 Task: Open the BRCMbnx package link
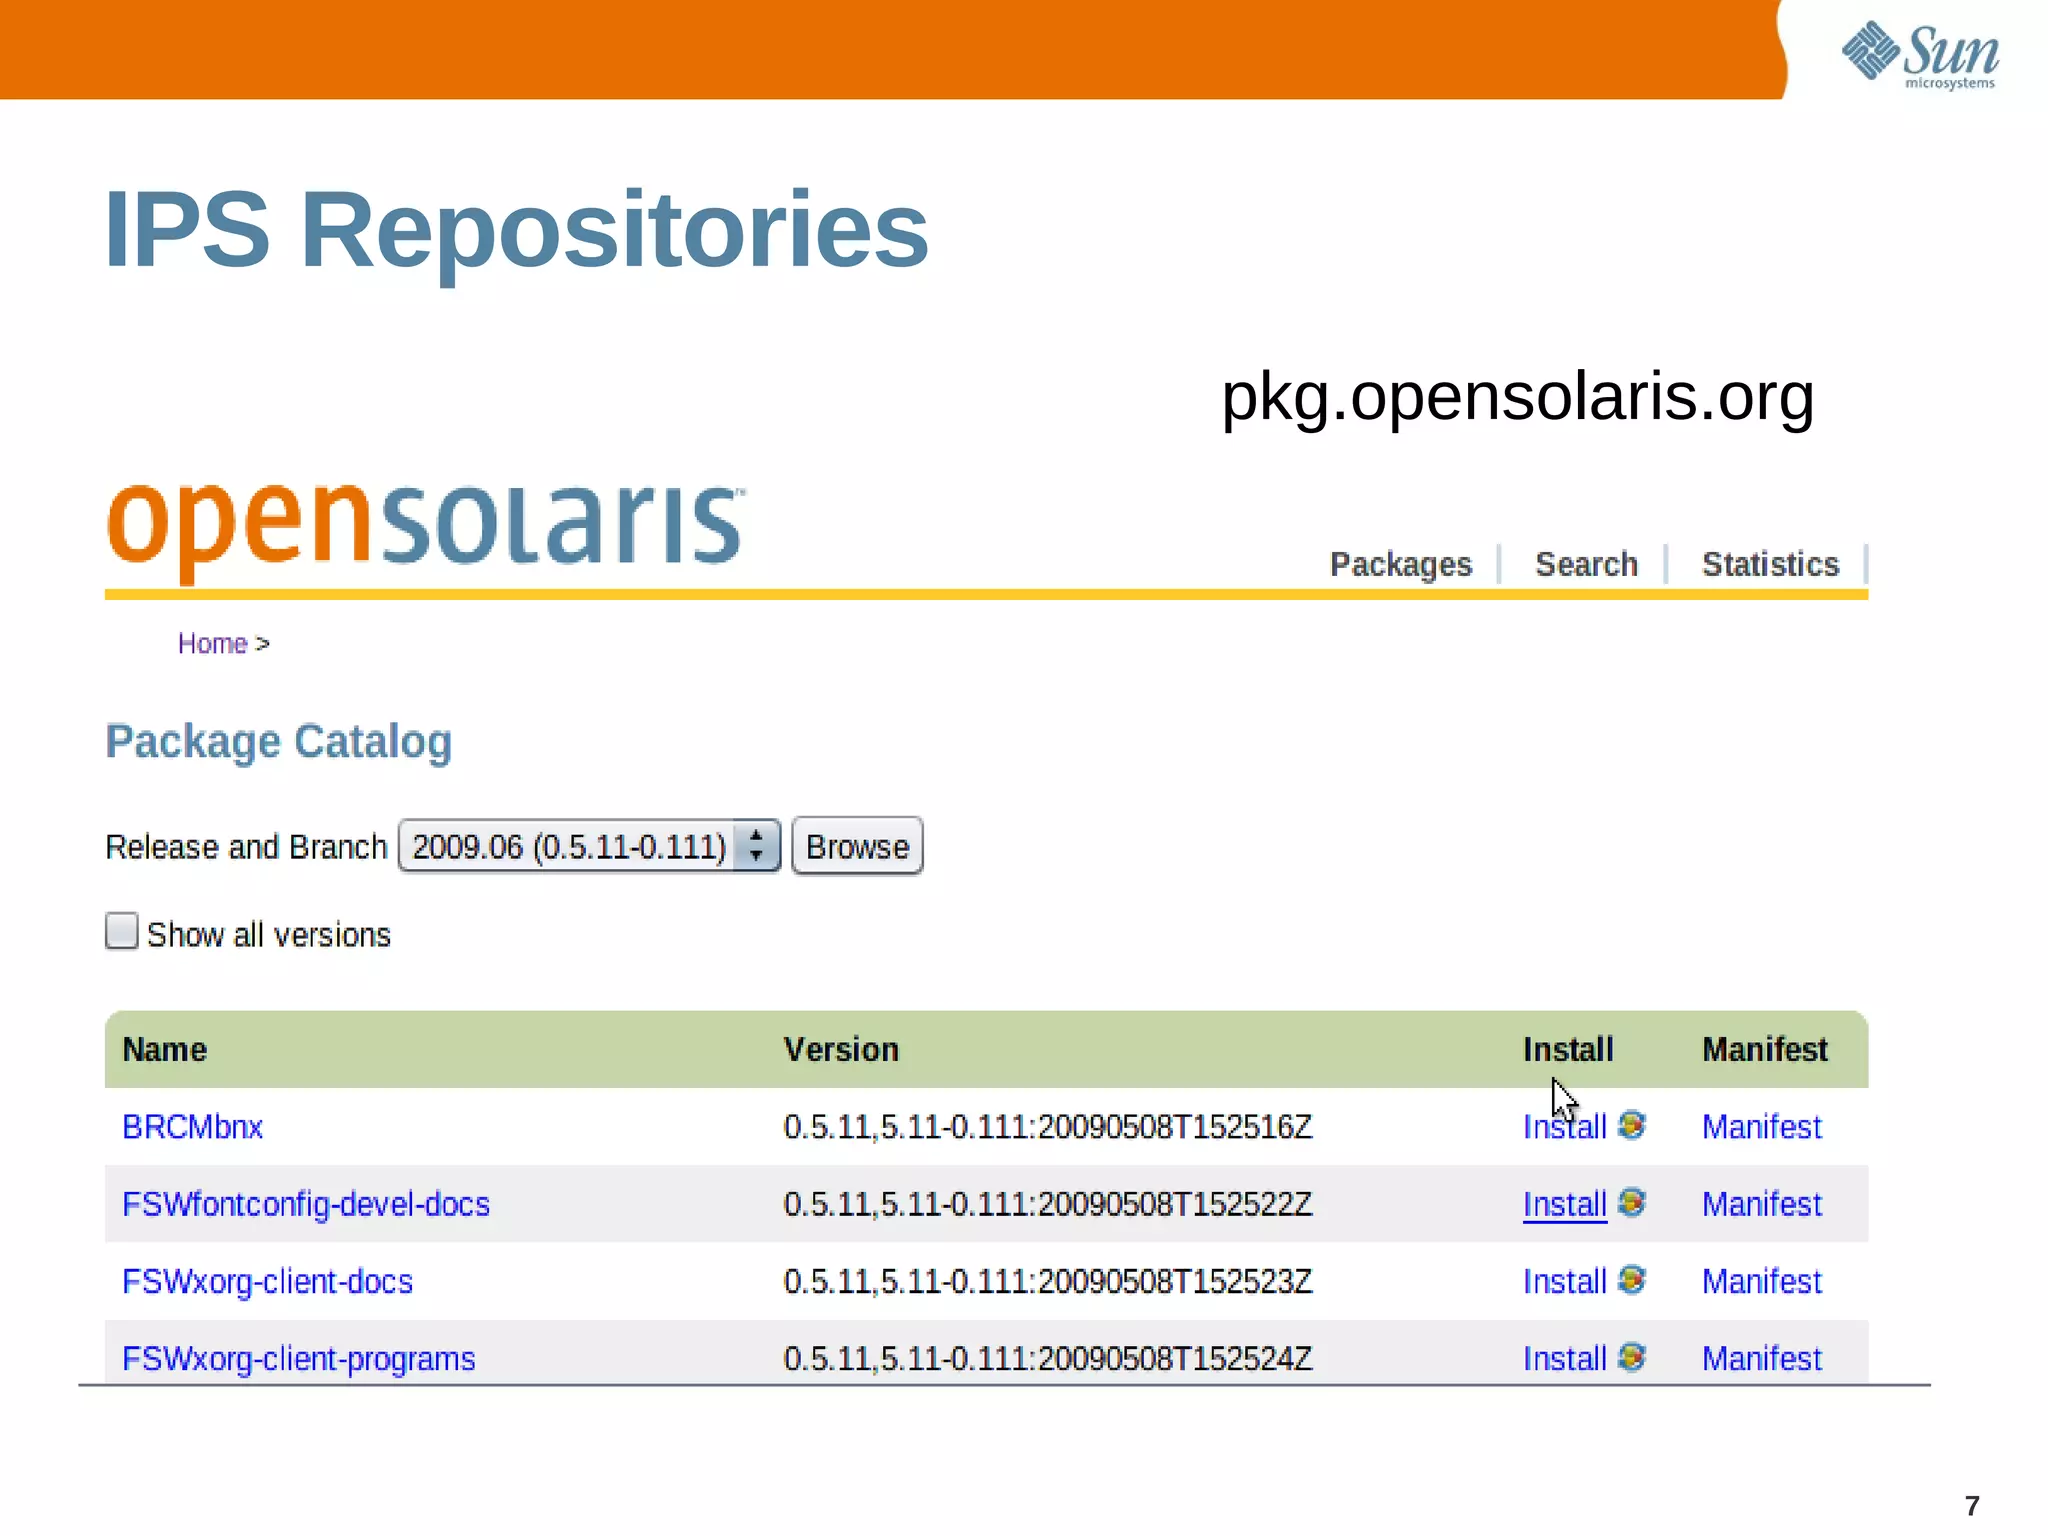(192, 1127)
